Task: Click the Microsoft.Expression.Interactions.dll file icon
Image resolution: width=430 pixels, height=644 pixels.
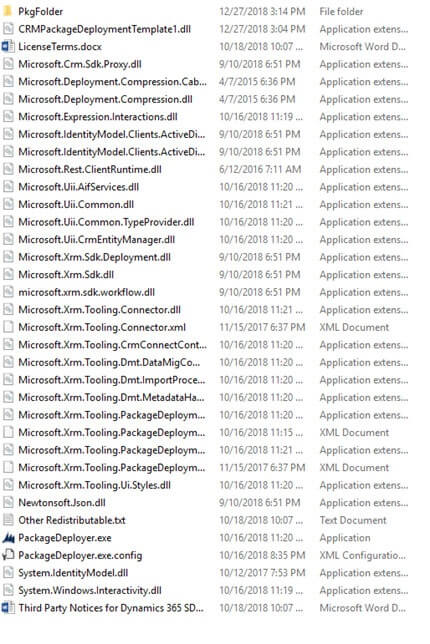Action: [x=8, y=117]
